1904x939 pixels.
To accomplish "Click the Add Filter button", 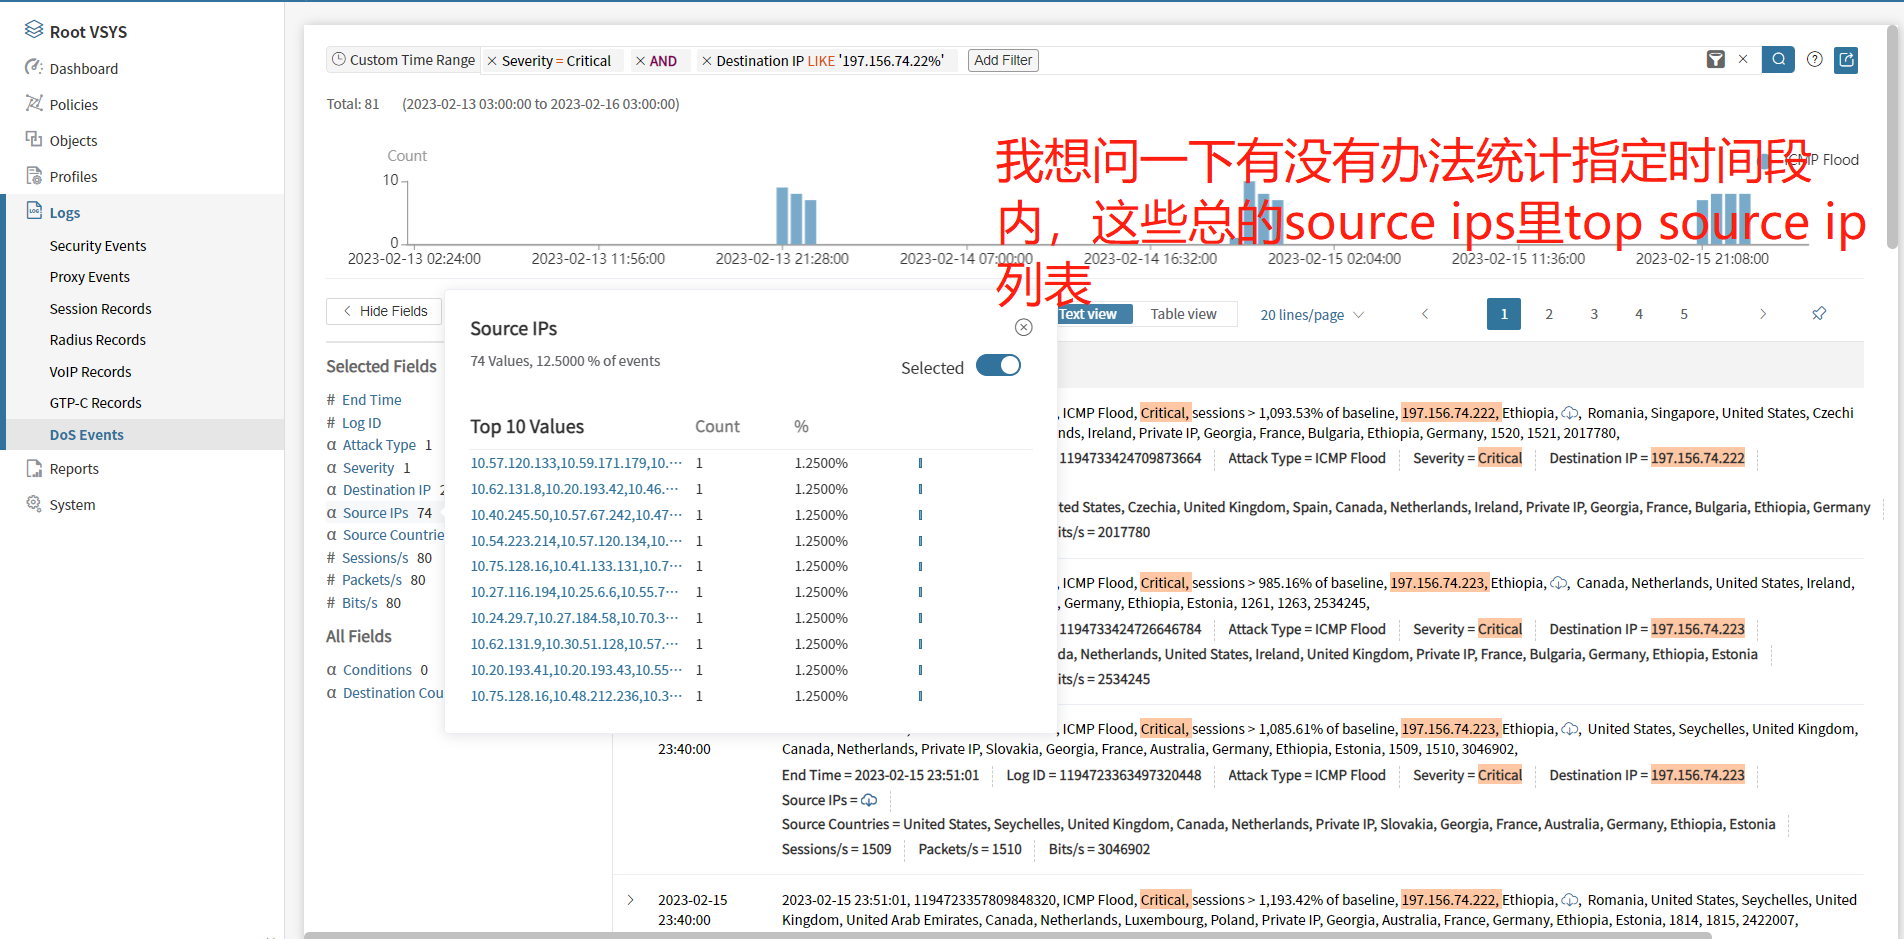I will pyautogui.click(x=1002, y=60).
